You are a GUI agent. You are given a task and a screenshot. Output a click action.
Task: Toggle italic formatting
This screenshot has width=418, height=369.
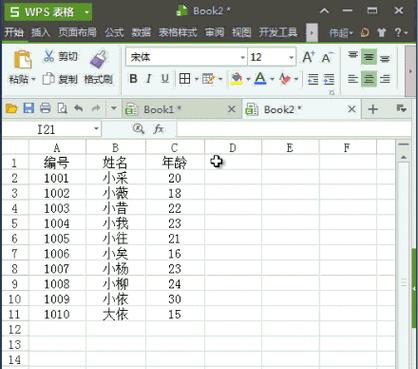(149, 79)
